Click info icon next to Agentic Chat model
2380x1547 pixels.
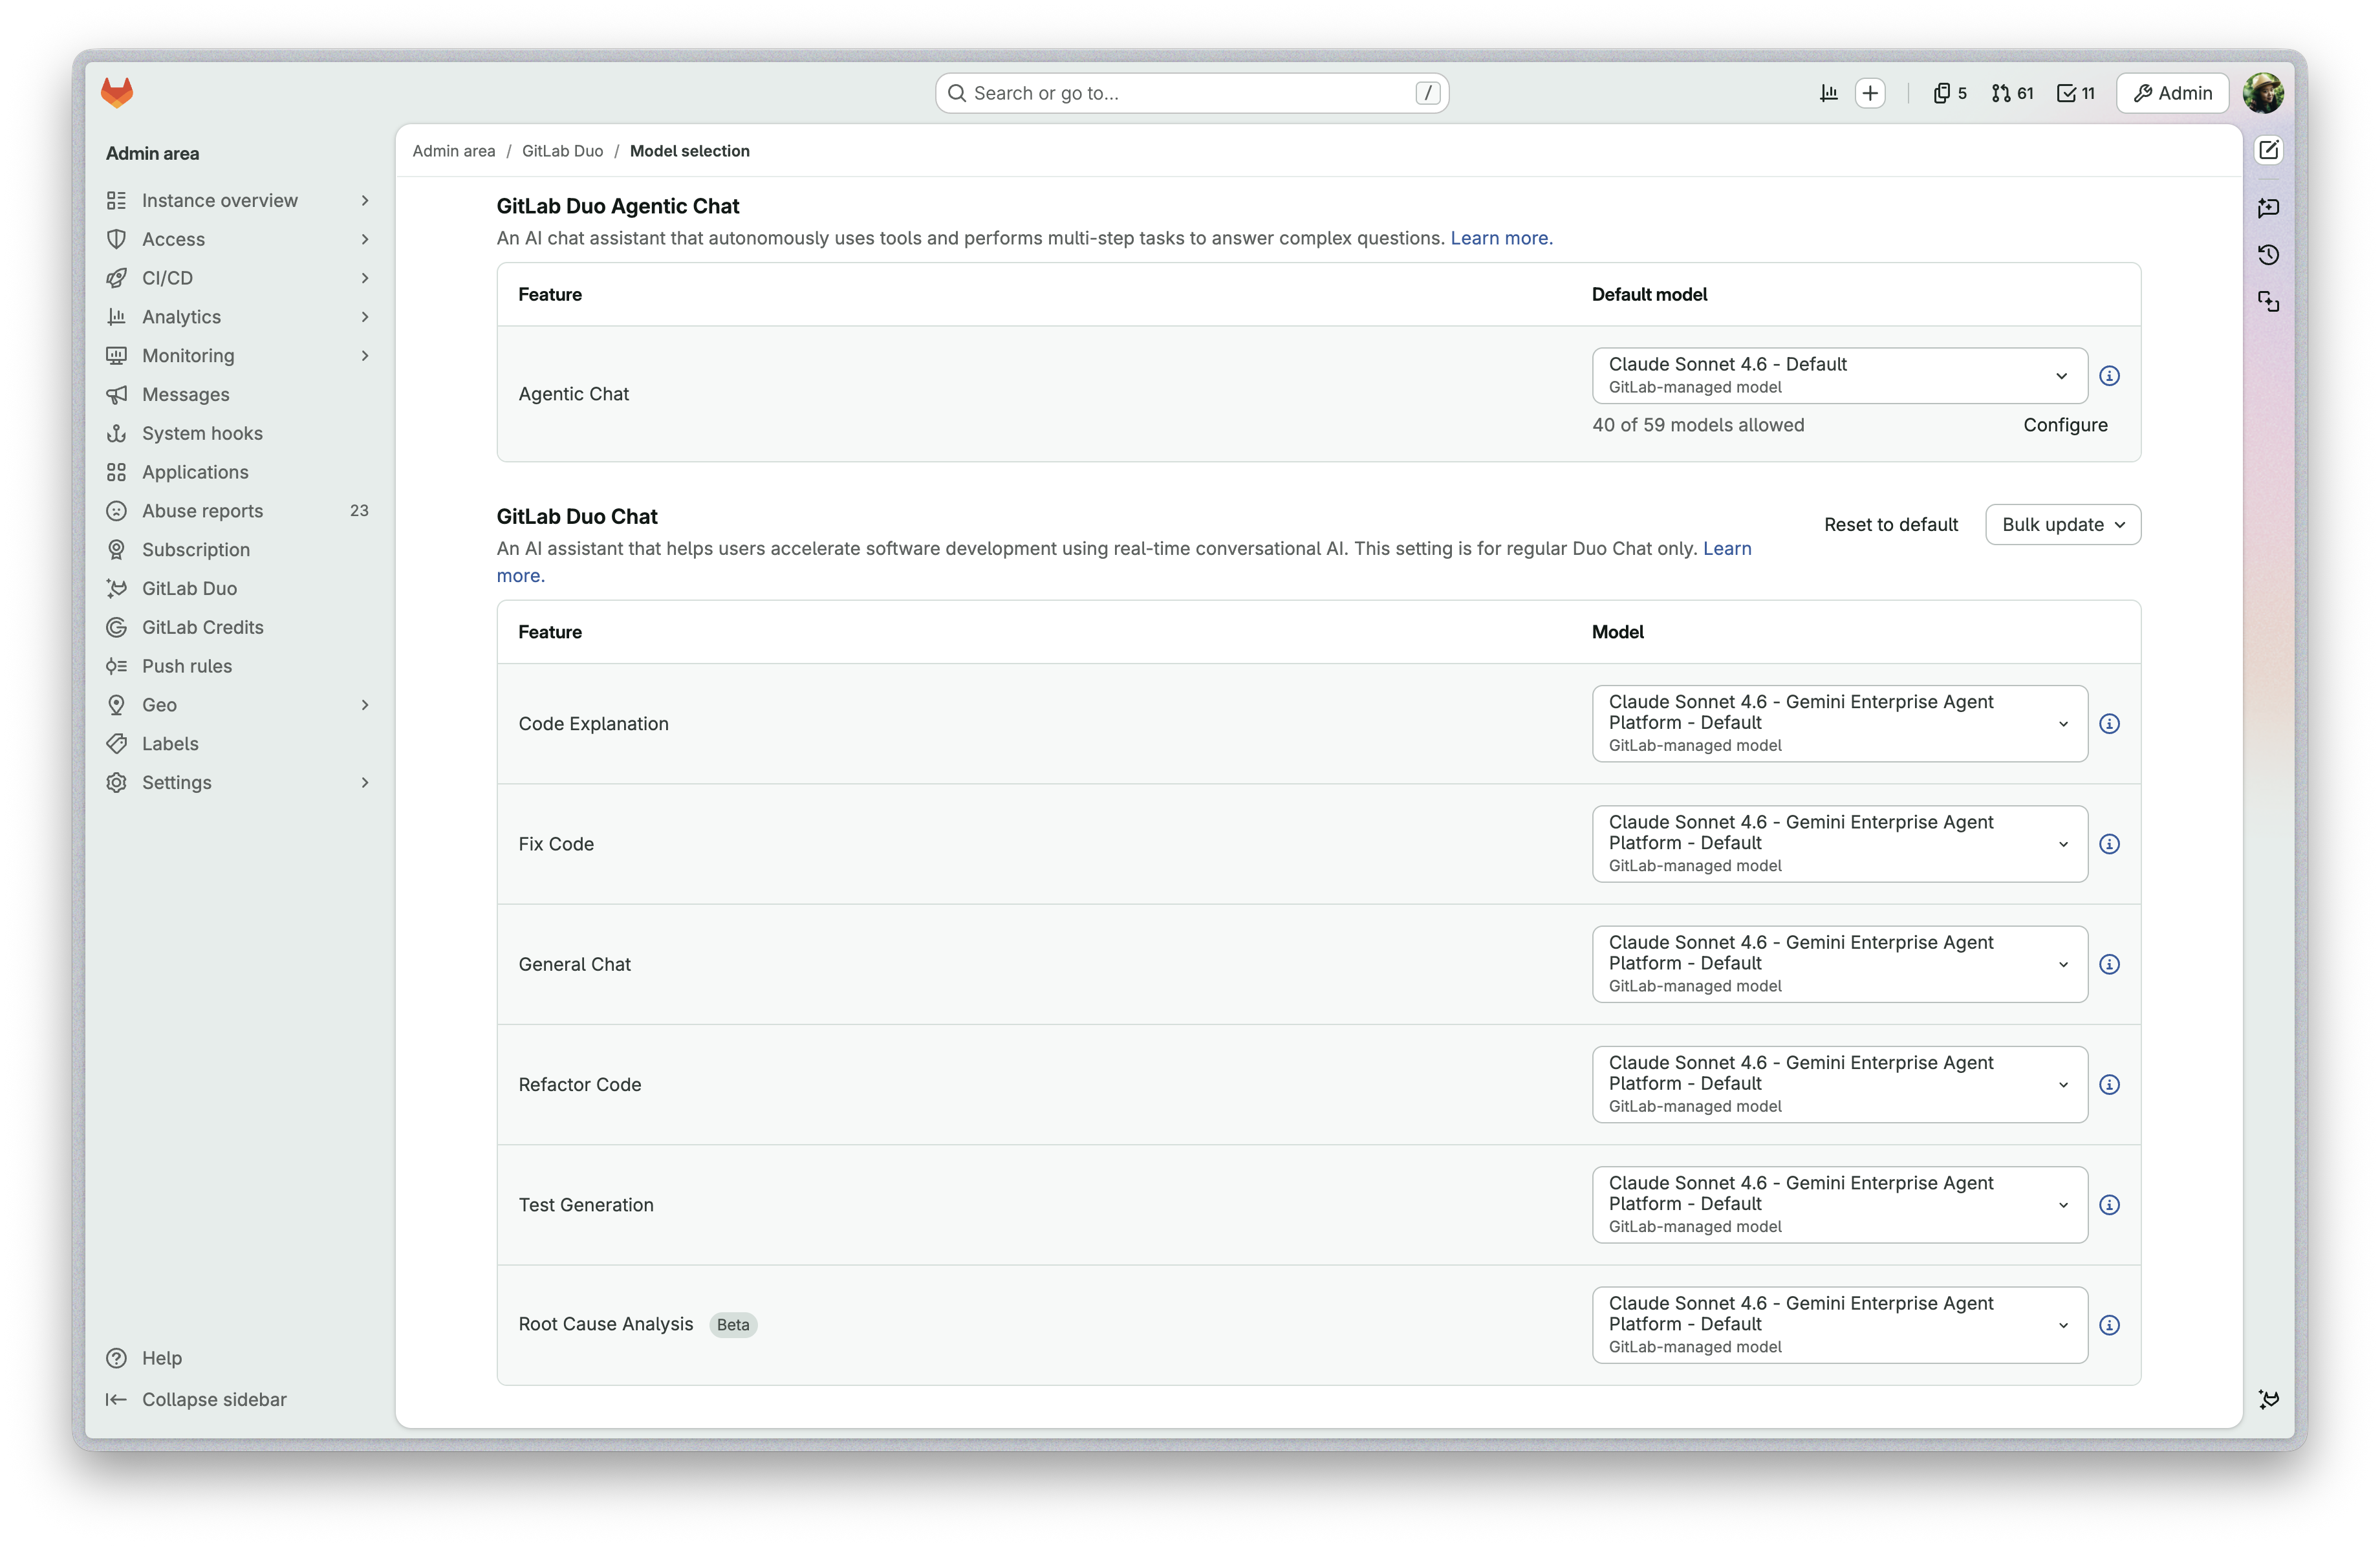pyautogui.click(x=2110, y=376)
